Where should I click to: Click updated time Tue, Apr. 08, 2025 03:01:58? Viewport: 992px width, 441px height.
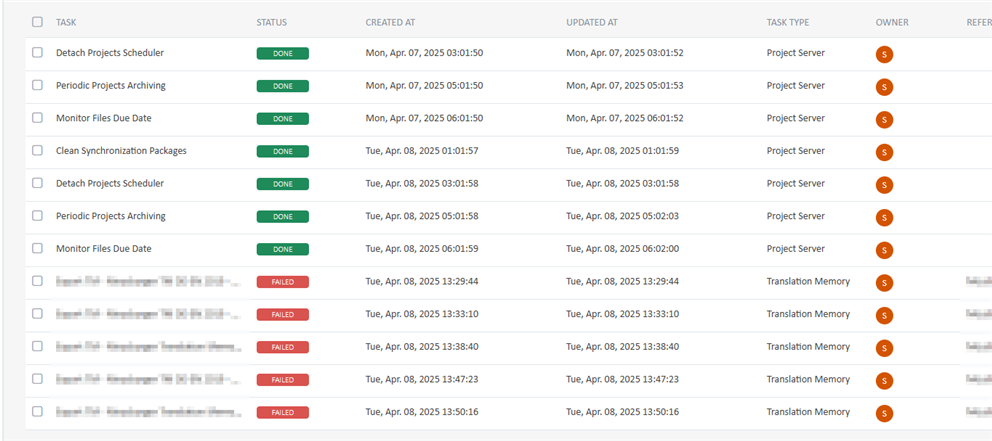coord(623,183)
